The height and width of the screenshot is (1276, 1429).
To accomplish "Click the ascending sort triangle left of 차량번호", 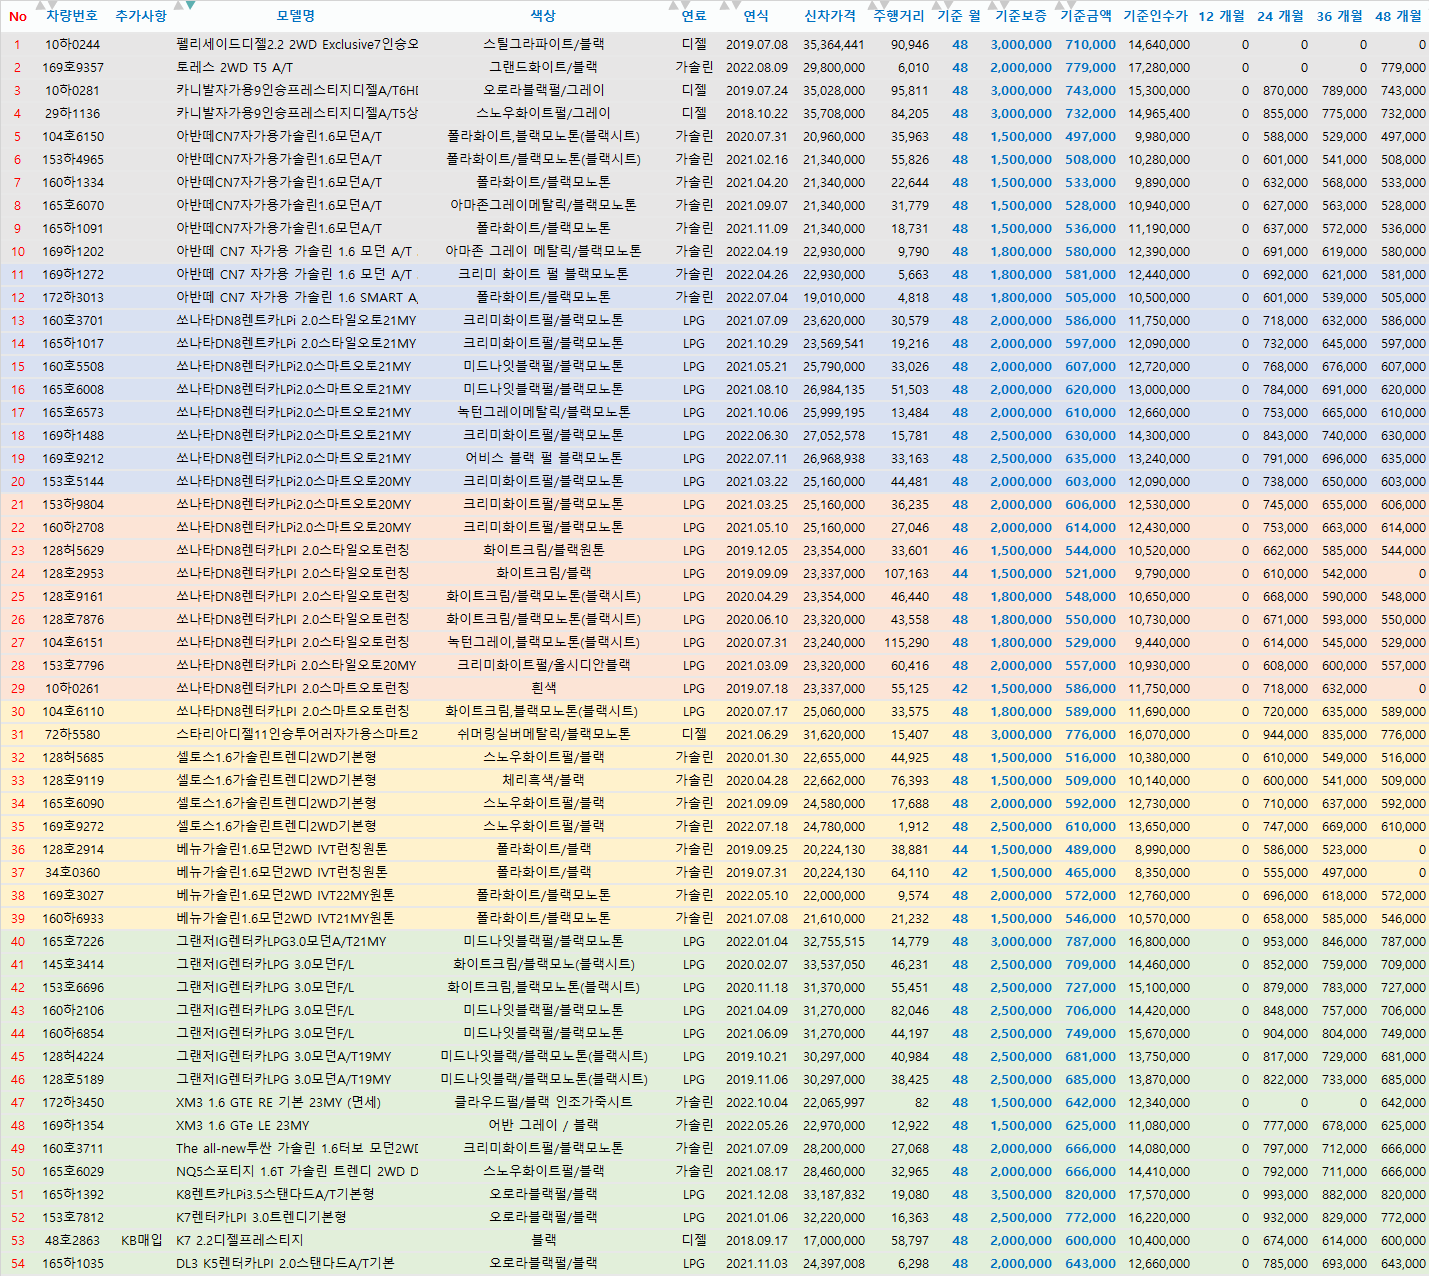I will pos(40,6).
